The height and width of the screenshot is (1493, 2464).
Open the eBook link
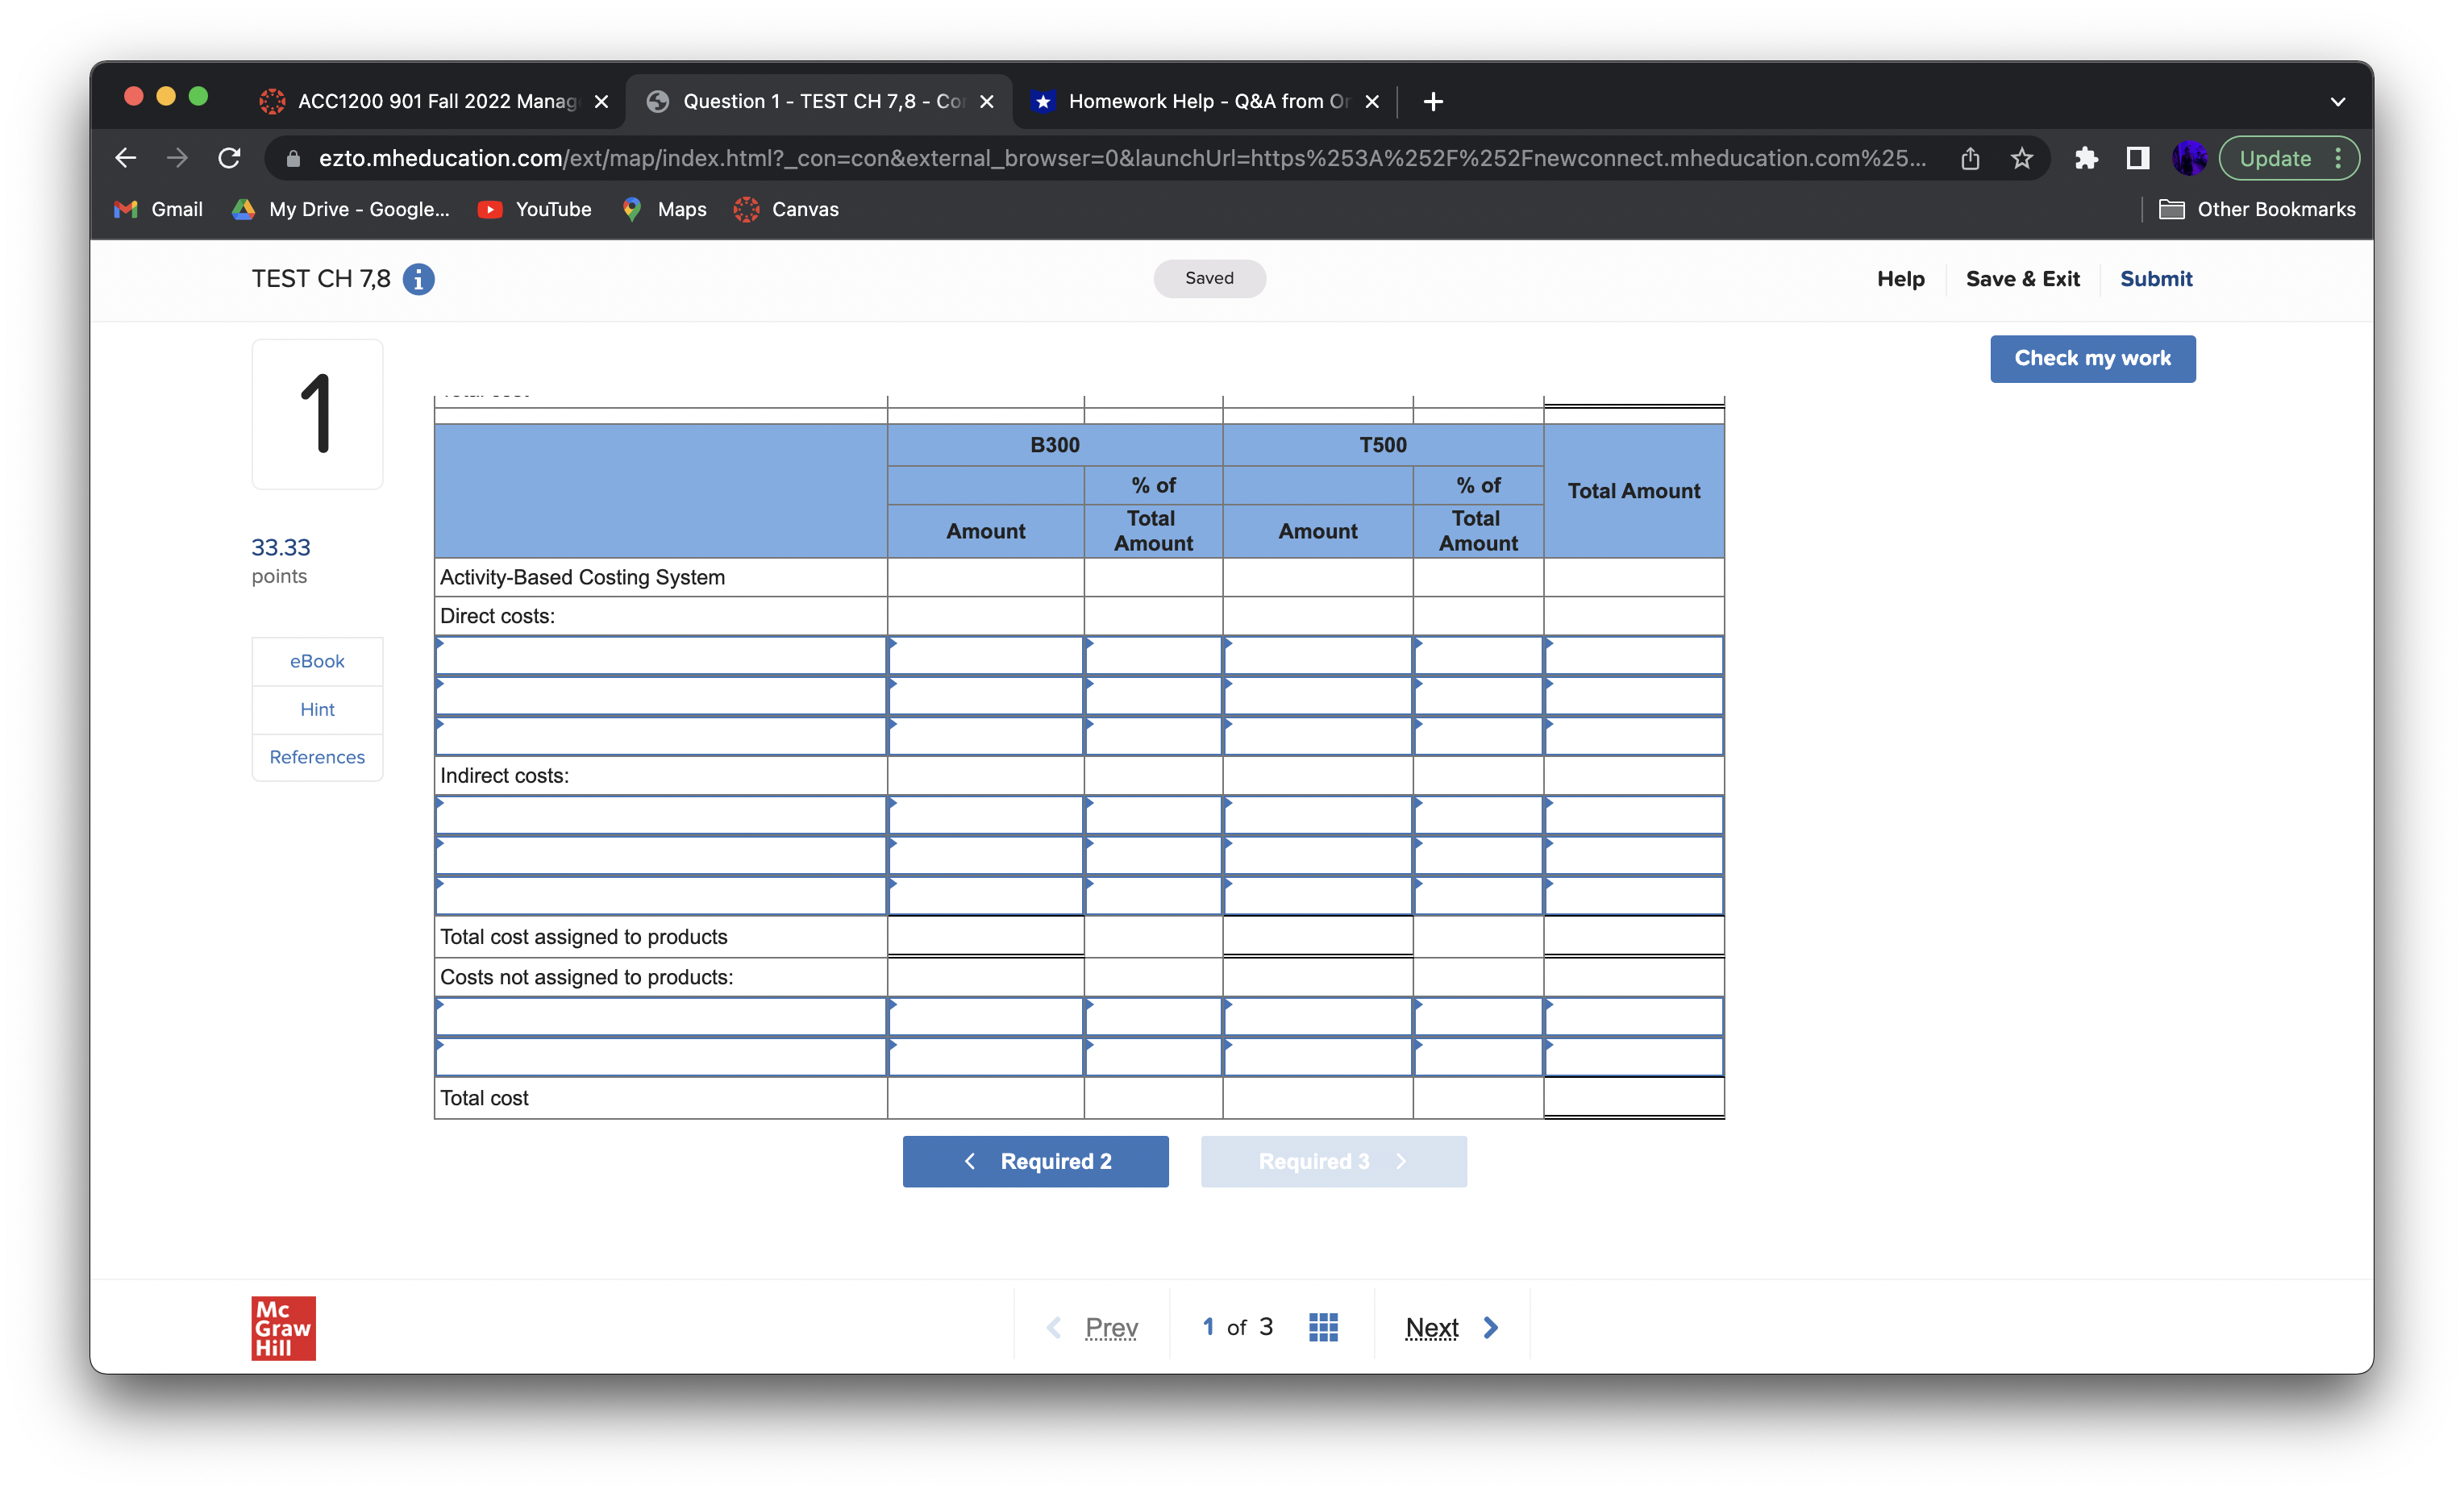point(317,661)
